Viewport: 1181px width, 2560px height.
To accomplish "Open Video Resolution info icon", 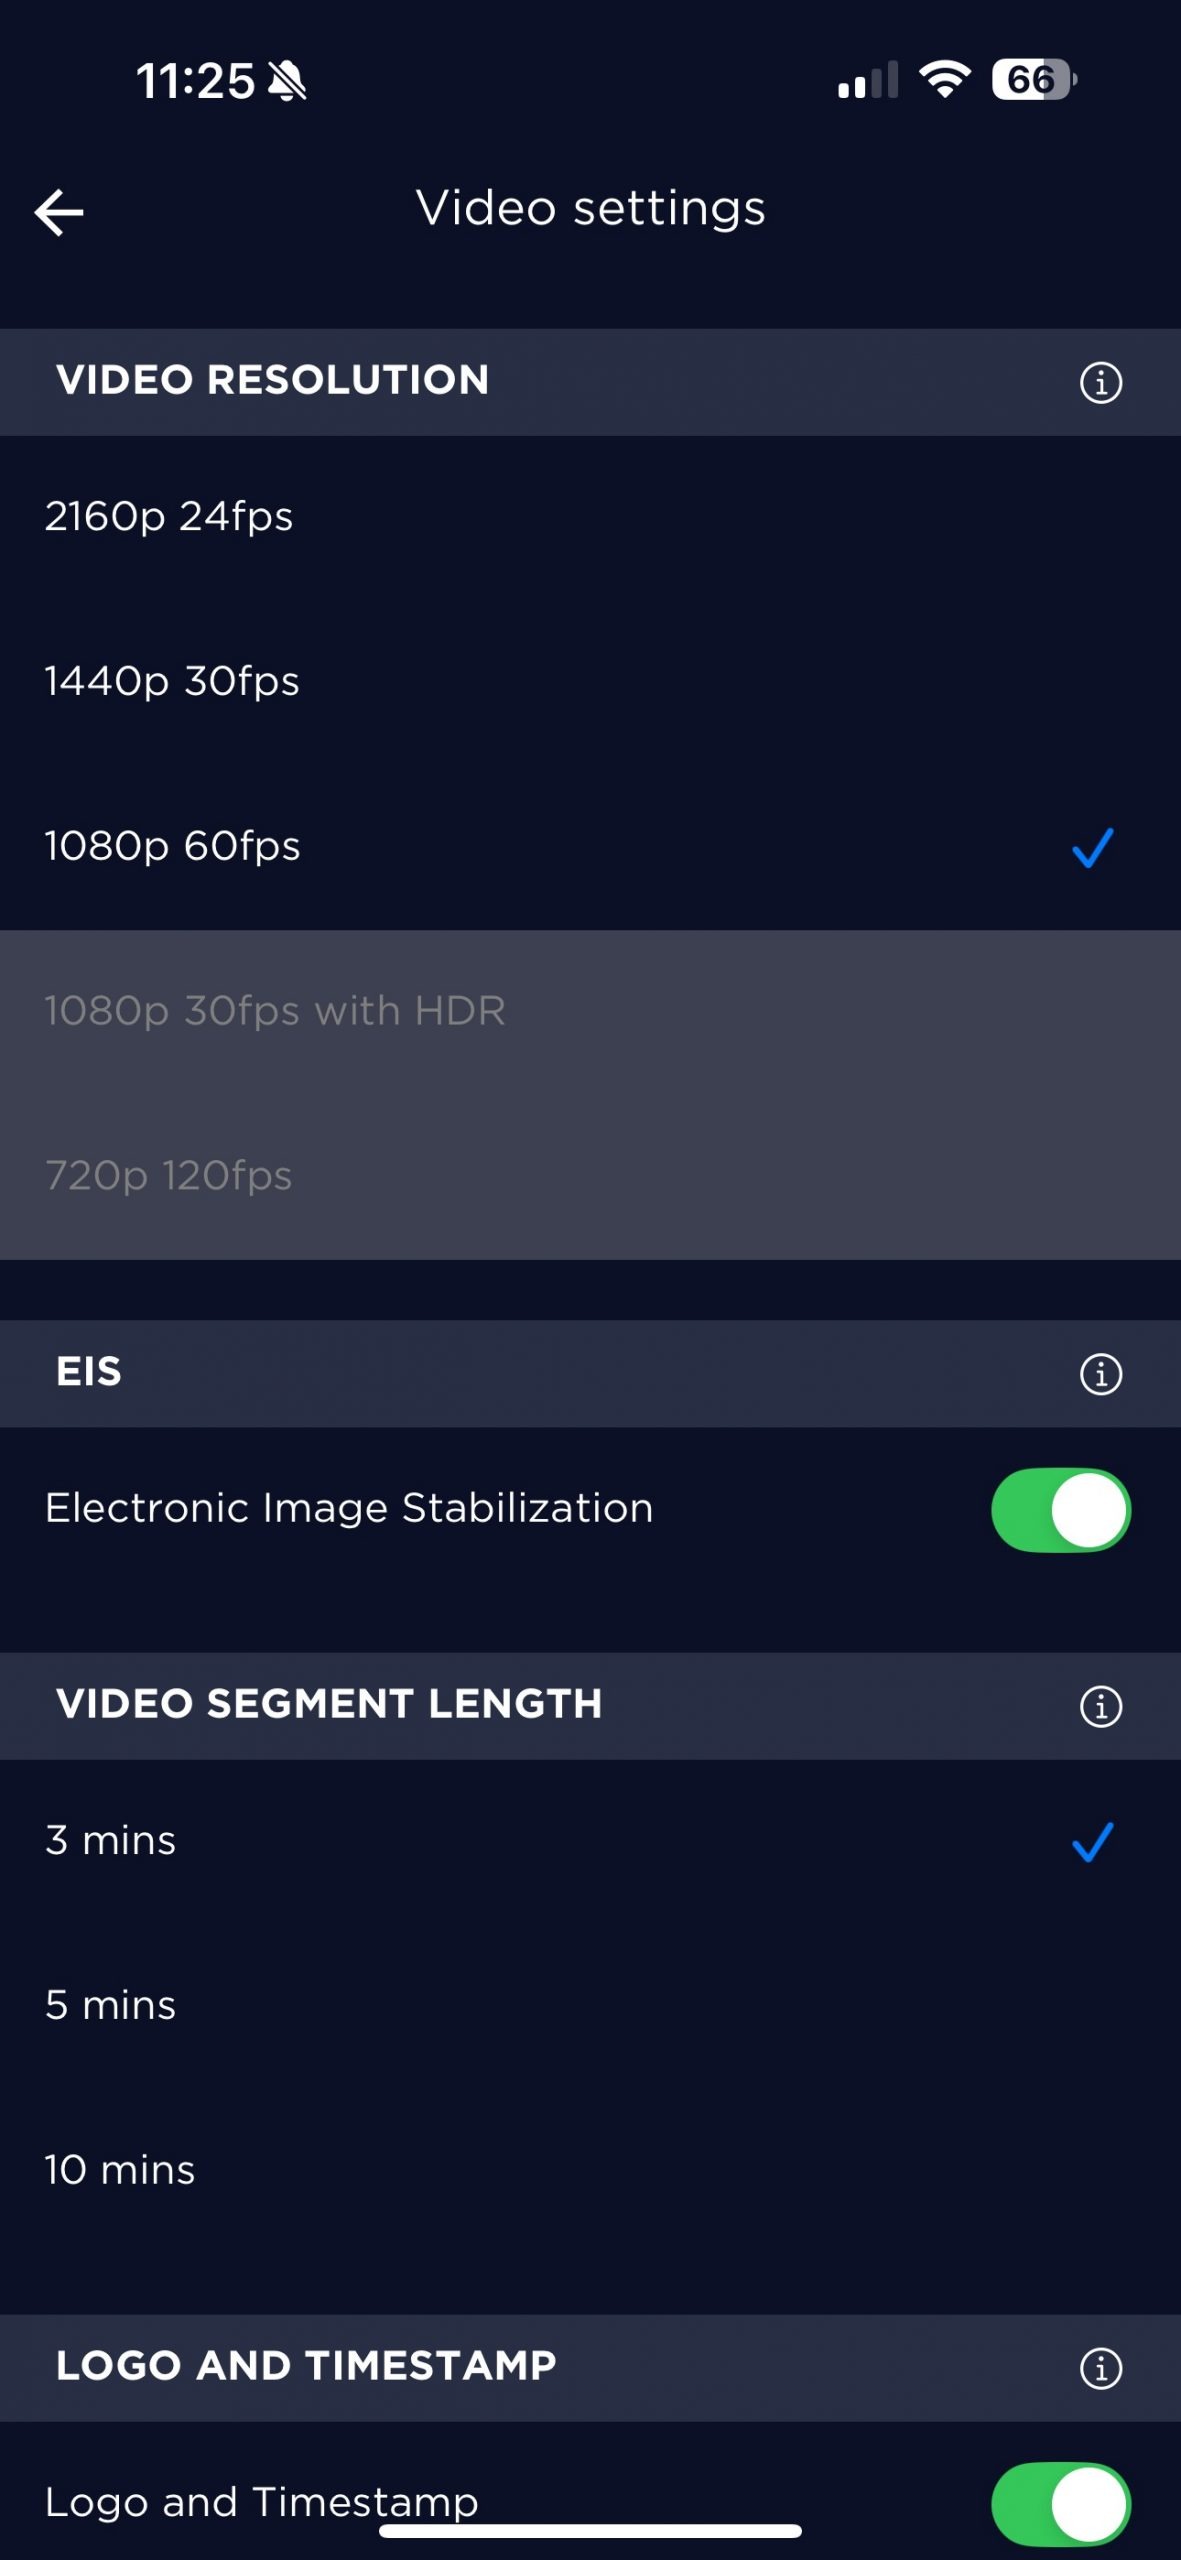I will [x=1100, y=382].
